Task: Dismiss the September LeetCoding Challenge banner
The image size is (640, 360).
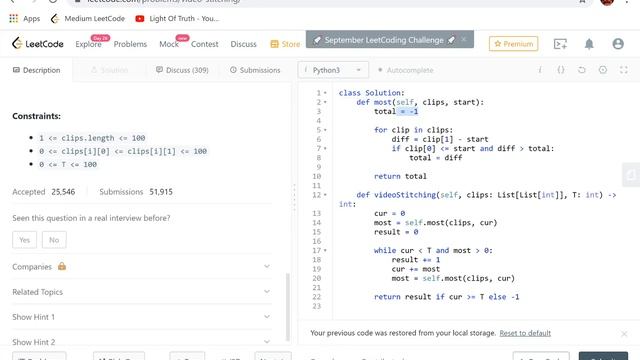Action: pyautogui.click(x=464, y=39)
